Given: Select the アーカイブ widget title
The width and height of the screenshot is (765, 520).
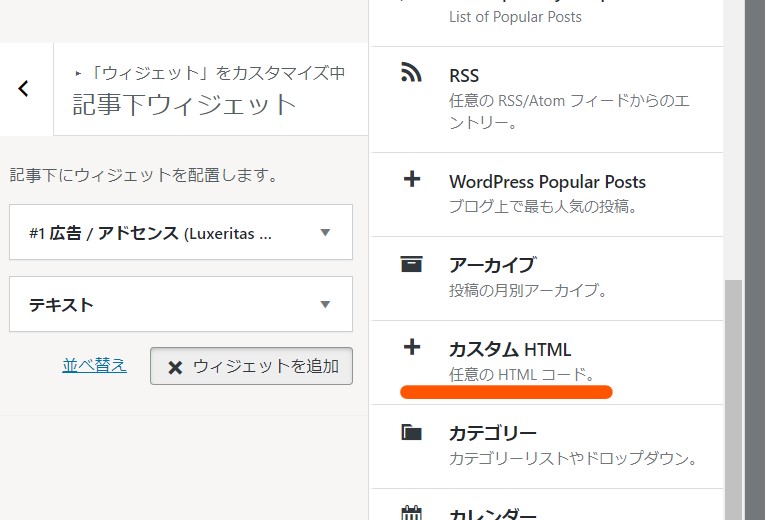Looking at the screenshot, I should 492,265.
